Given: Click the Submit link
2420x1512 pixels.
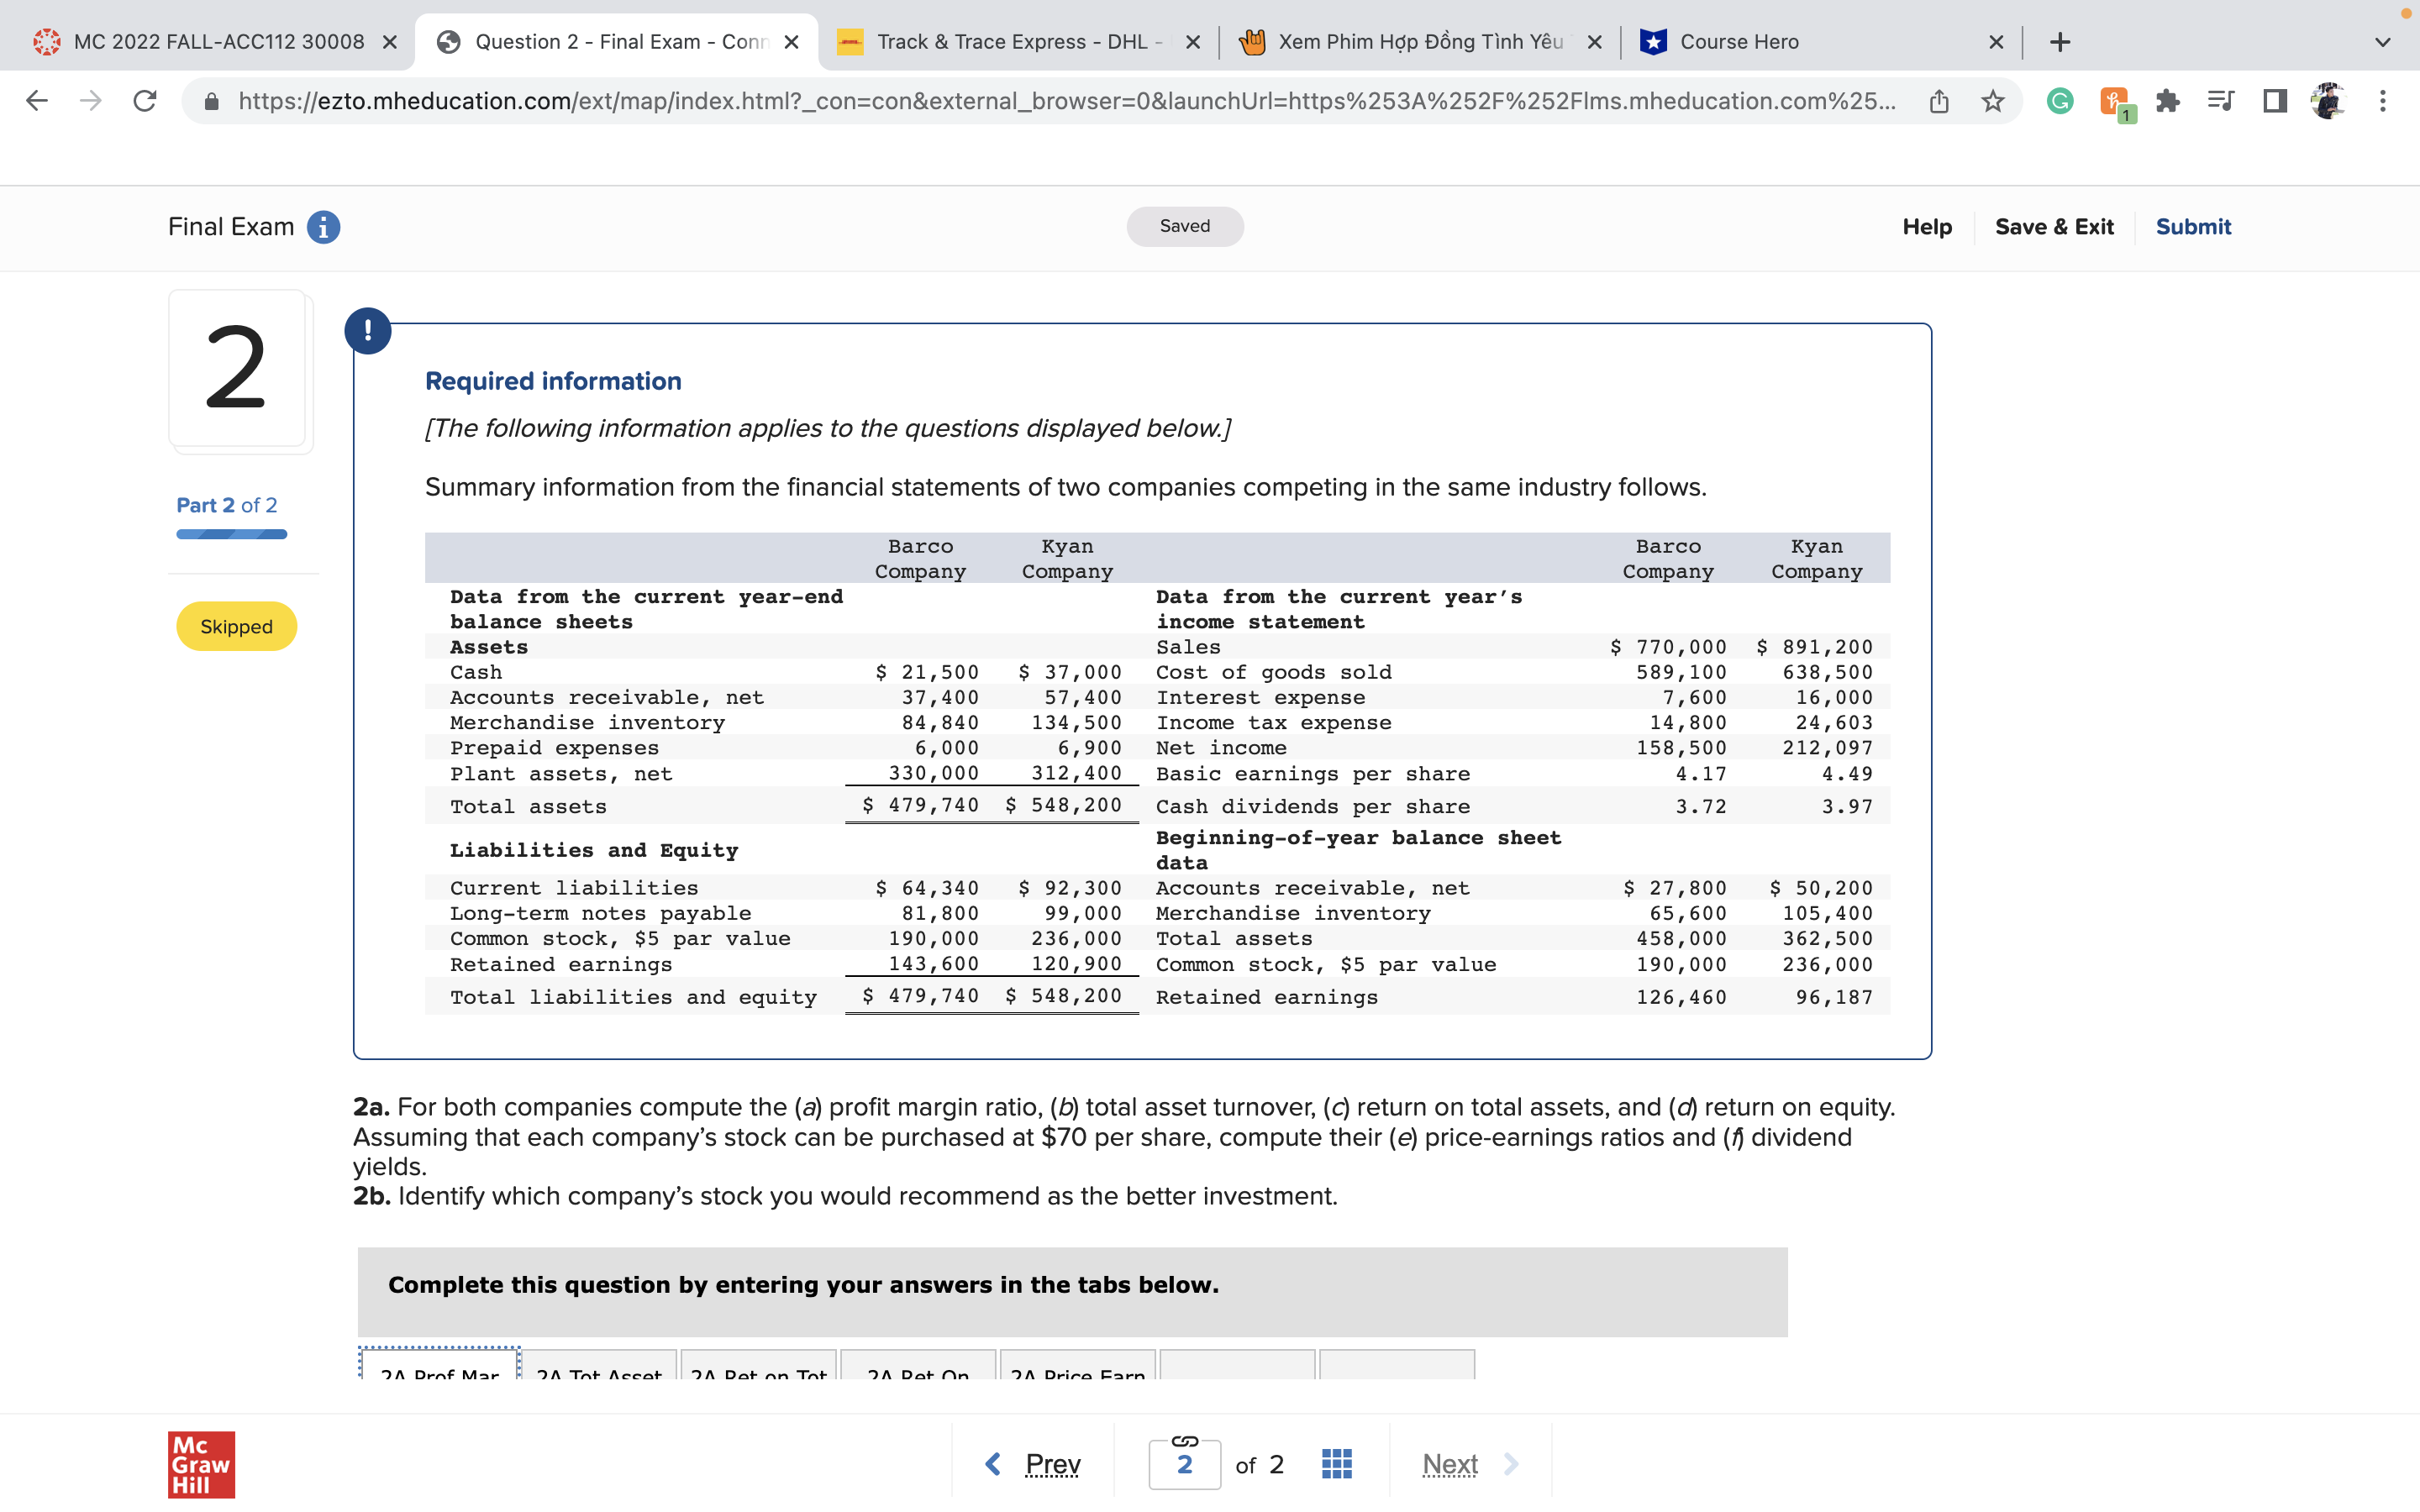Looking at the screenshot, I should pyautogui.click(x=2192, y=227).
